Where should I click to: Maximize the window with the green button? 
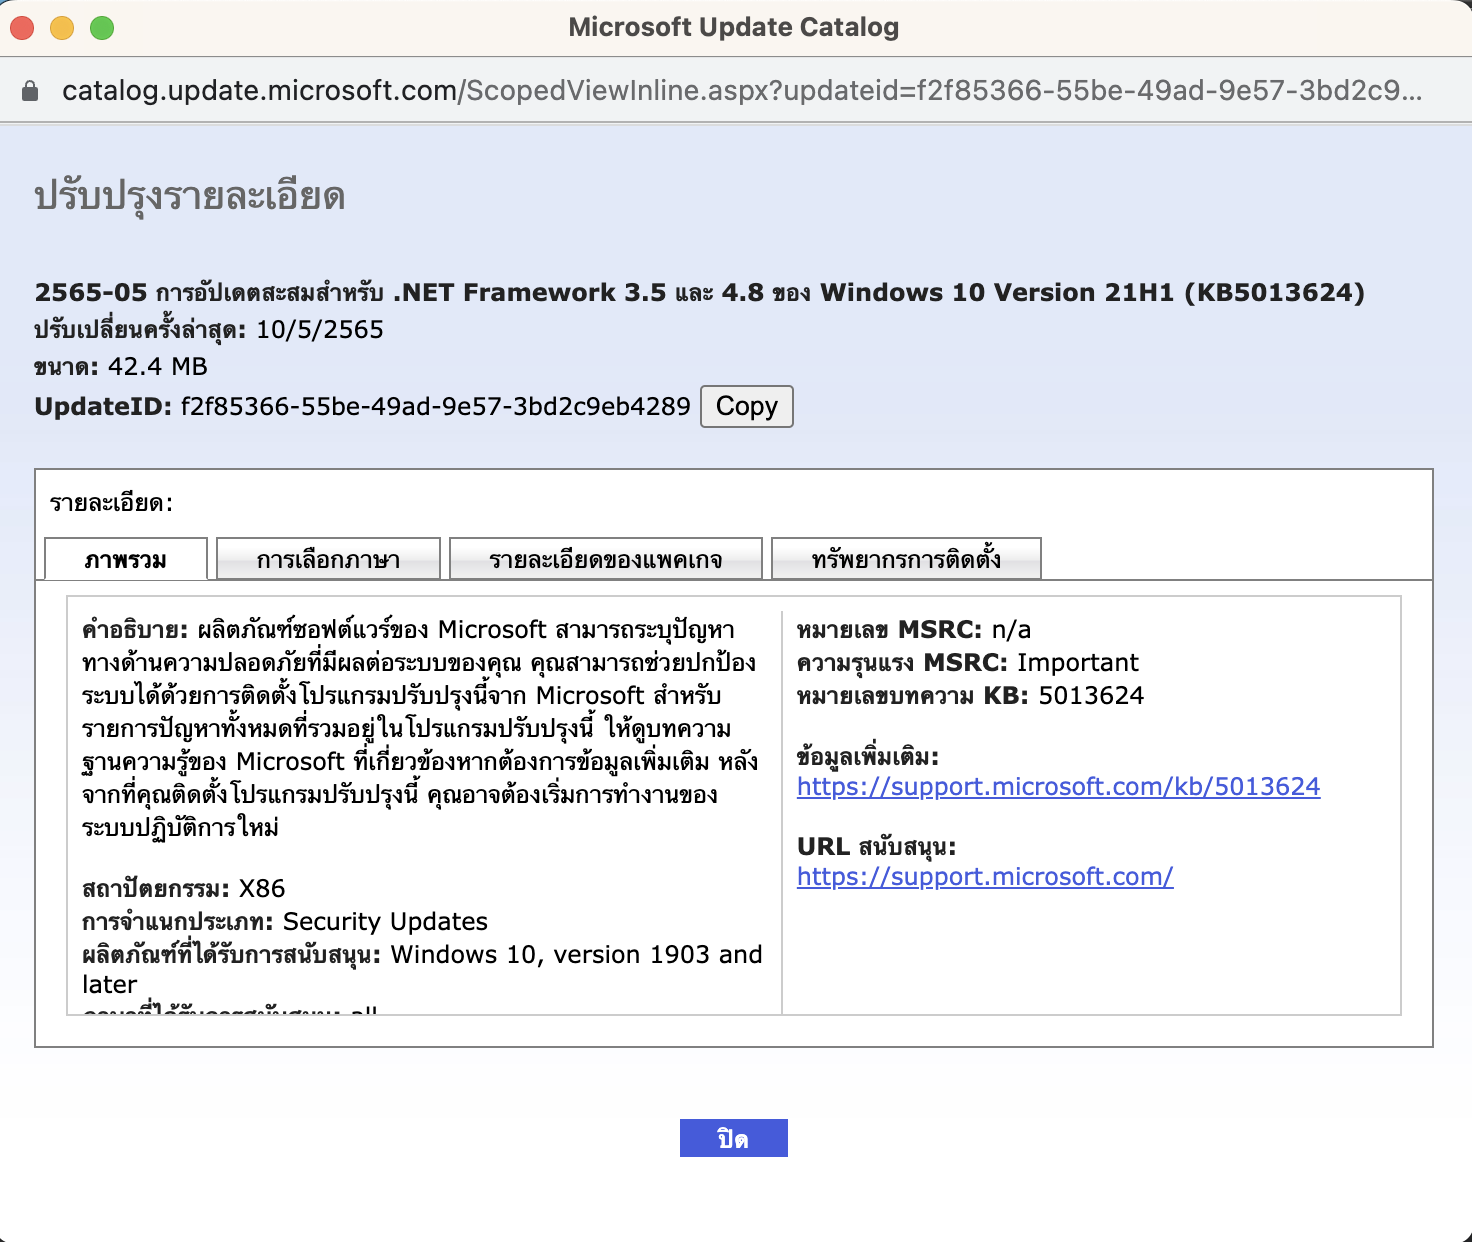[x=102, y=28]
